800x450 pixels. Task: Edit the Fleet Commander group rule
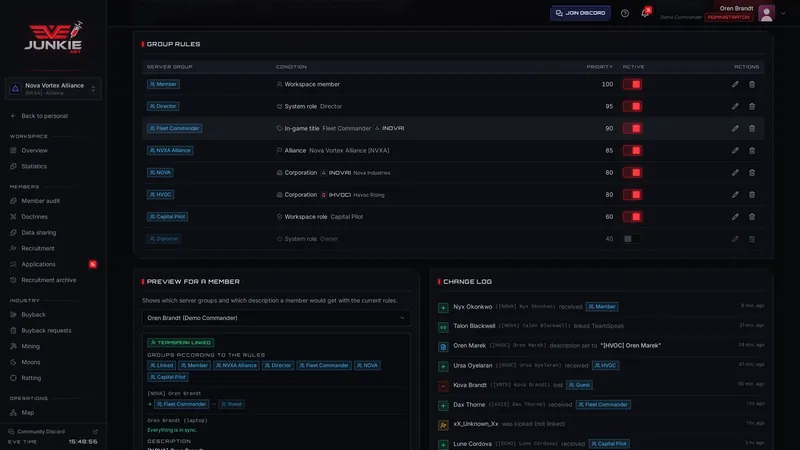pyautogui.click(x=735, y=129)
